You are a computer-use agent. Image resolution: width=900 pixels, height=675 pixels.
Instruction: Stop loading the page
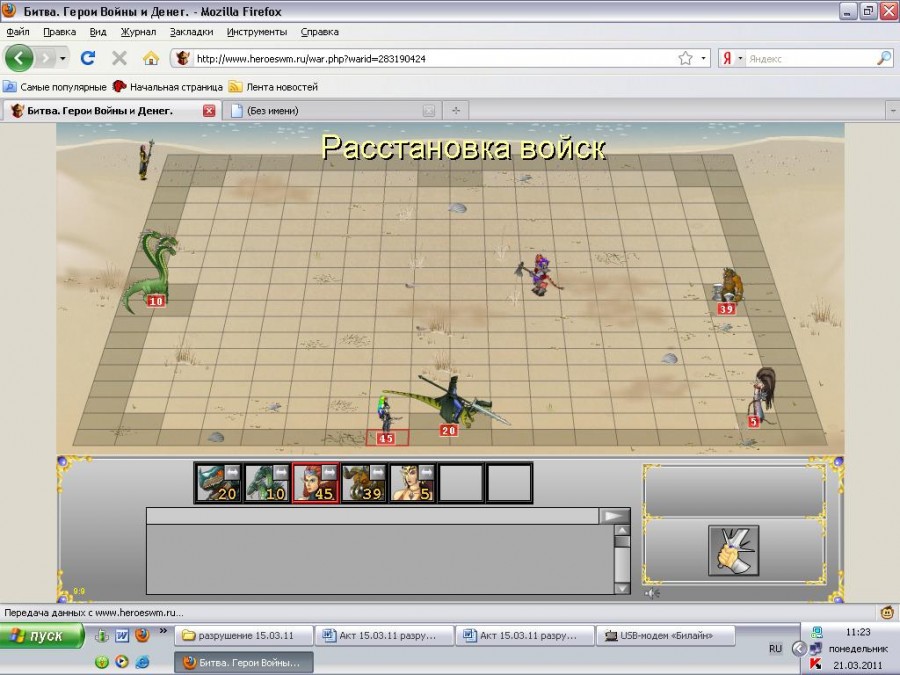pos(119,58)
